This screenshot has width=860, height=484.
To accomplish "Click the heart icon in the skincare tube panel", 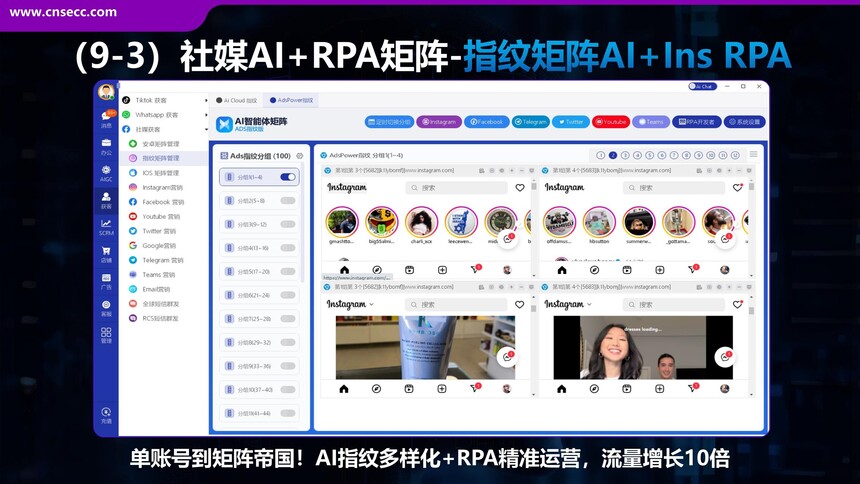I will pyautogui.click(x=519, y=305).
